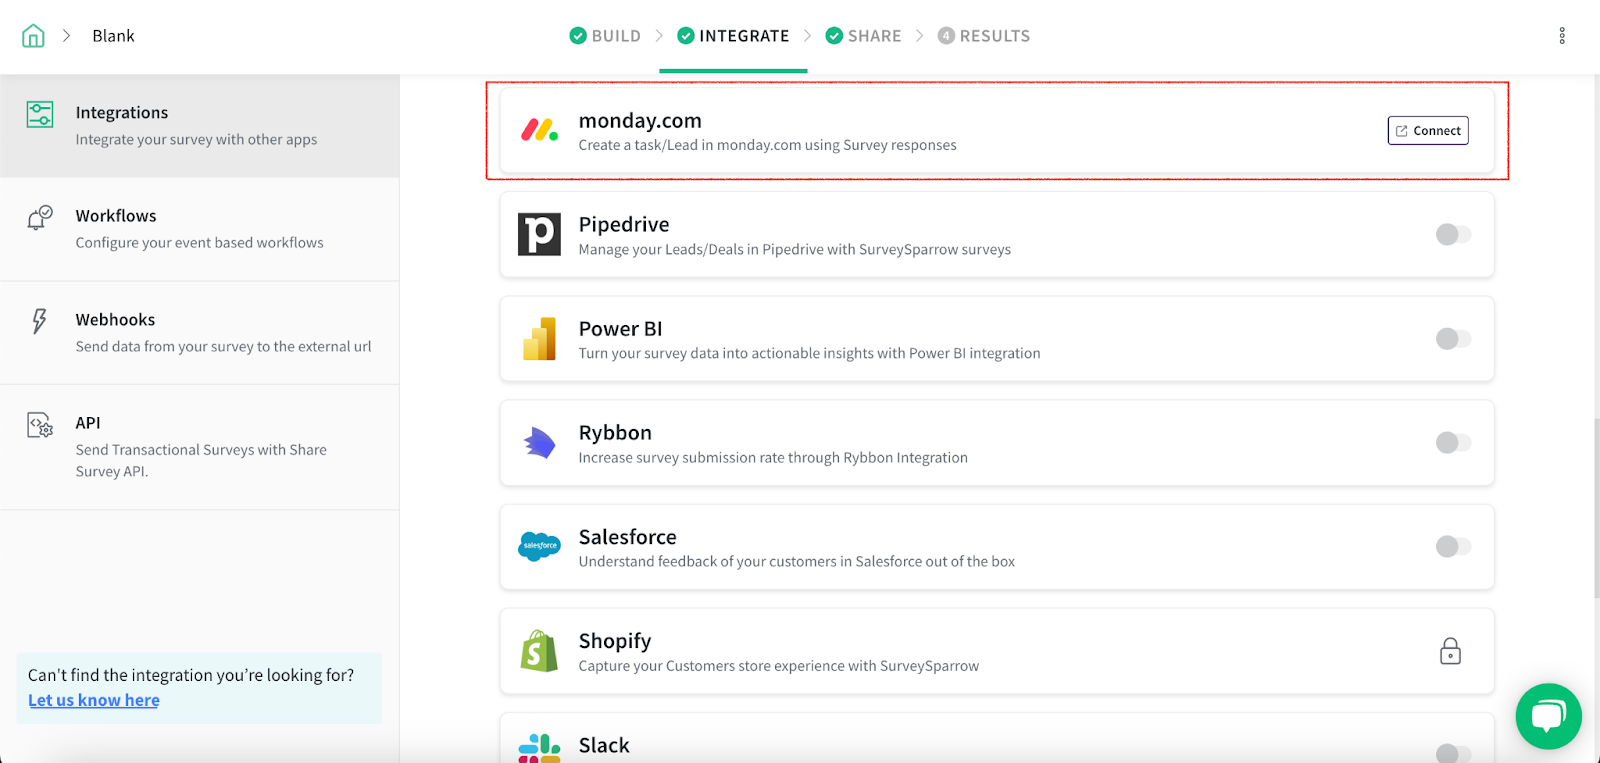Click the Salesforce cloud logo
This screenshot has height=763, width=1600.
point(539,546)
